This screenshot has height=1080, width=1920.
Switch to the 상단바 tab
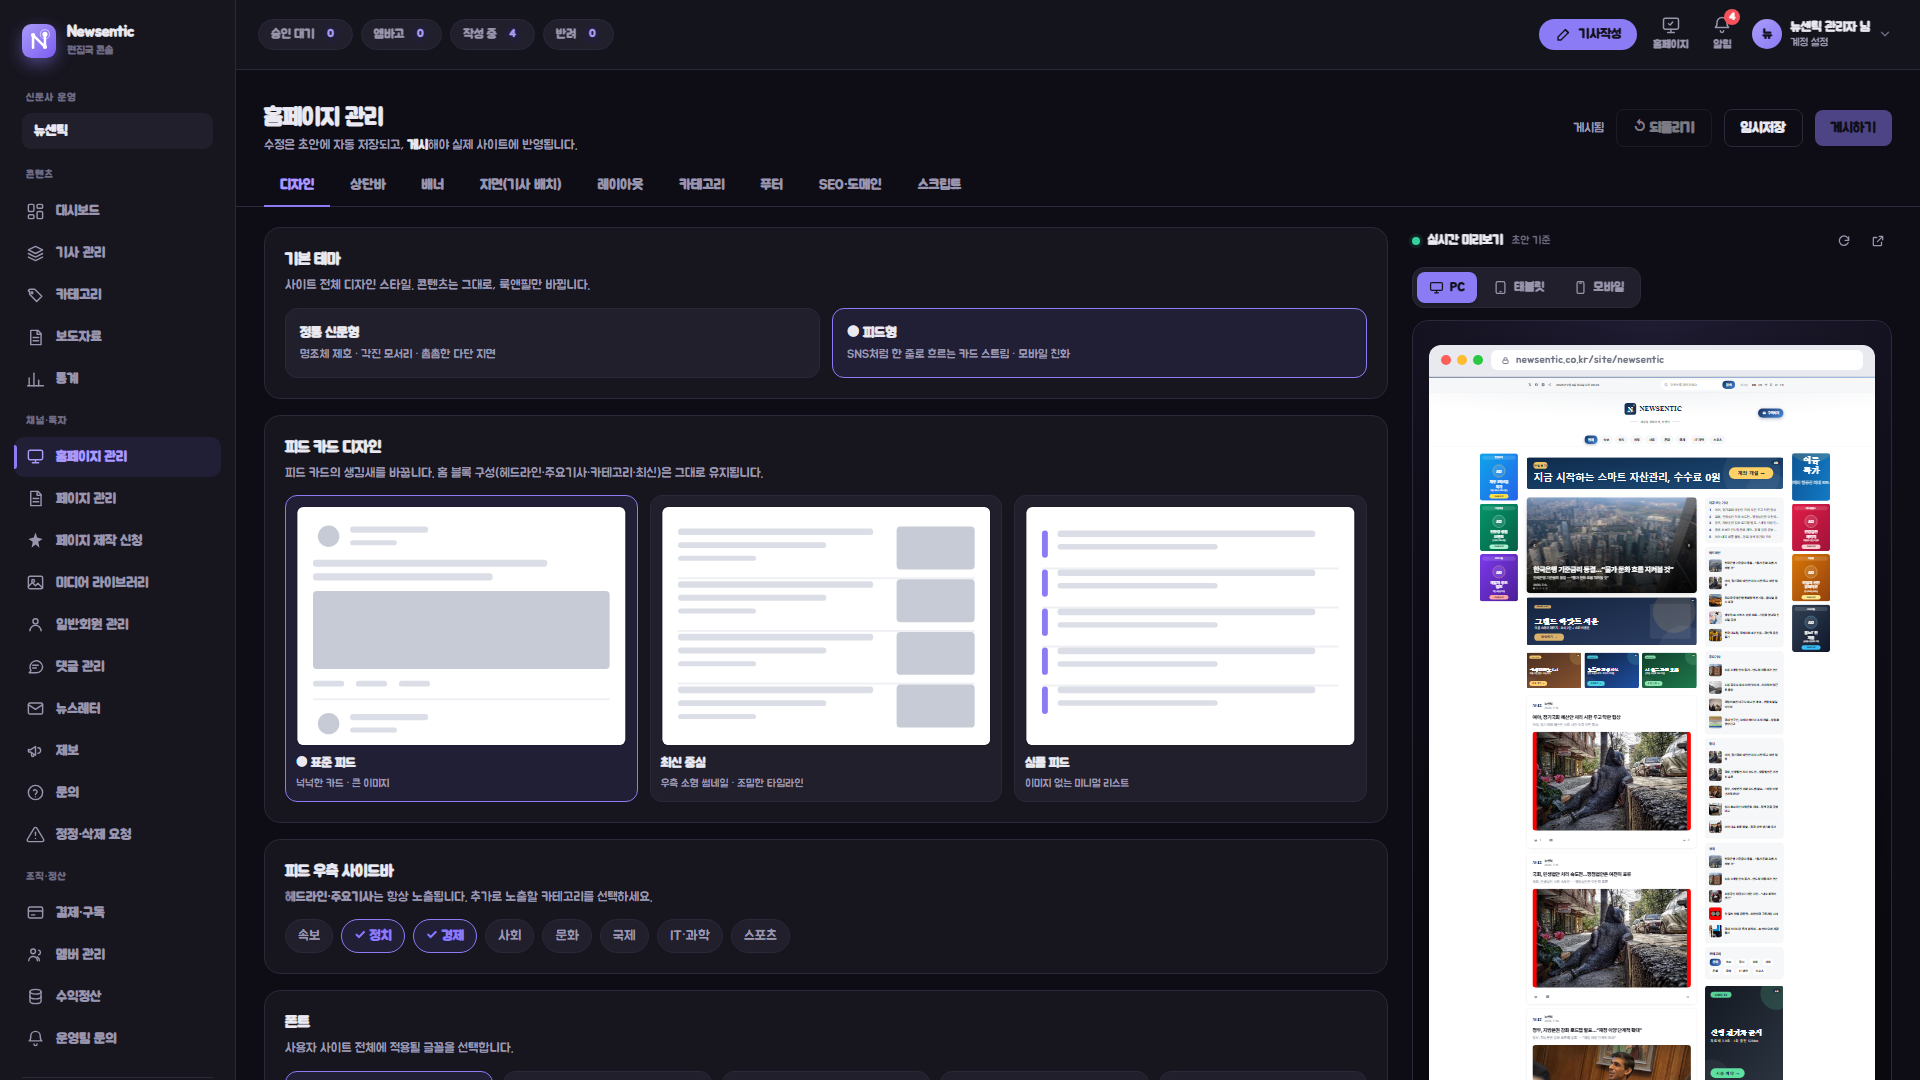pos(368,185)
